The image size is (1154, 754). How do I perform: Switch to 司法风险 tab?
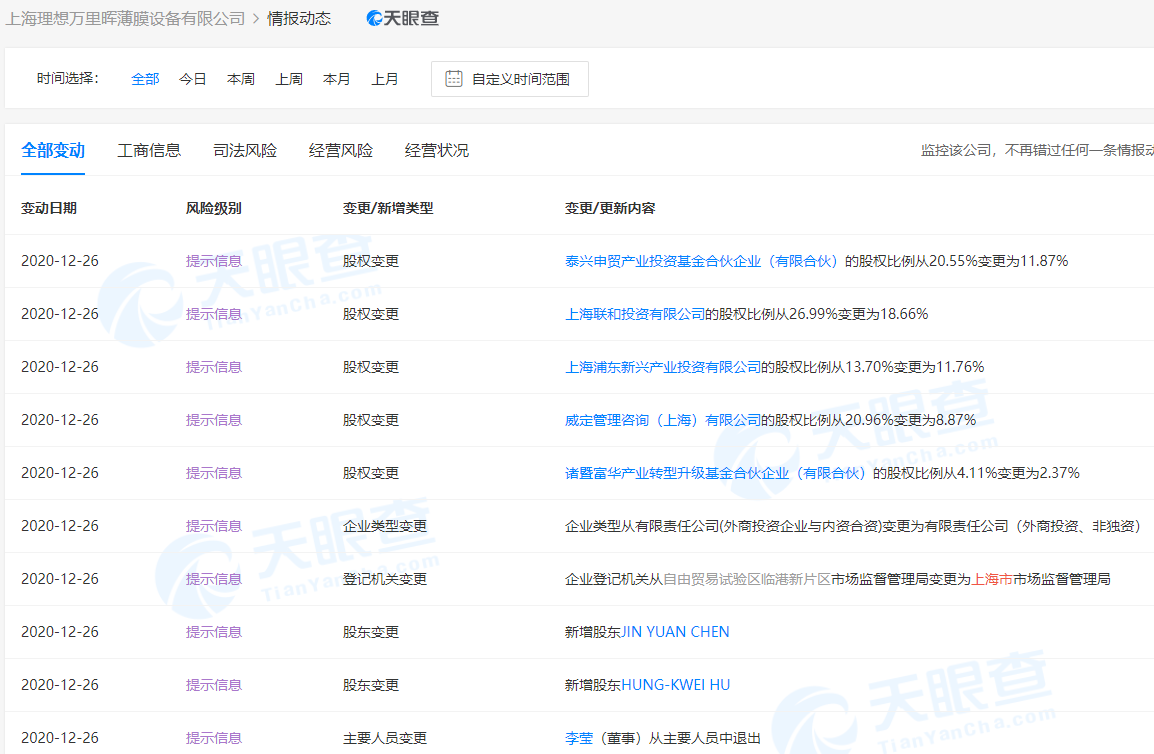(245, 150)
